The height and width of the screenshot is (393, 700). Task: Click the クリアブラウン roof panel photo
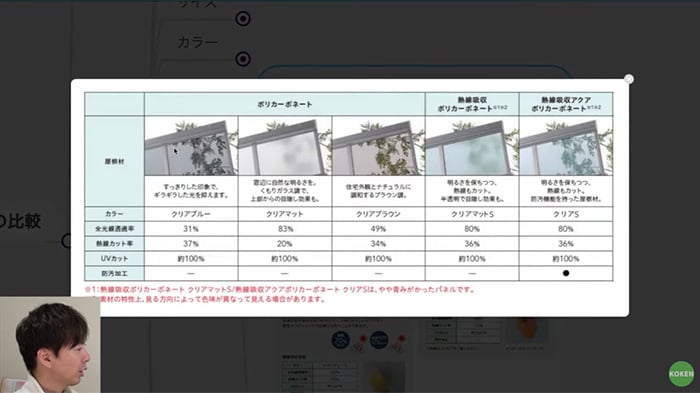pyautogui.click(x=379, y=146)
